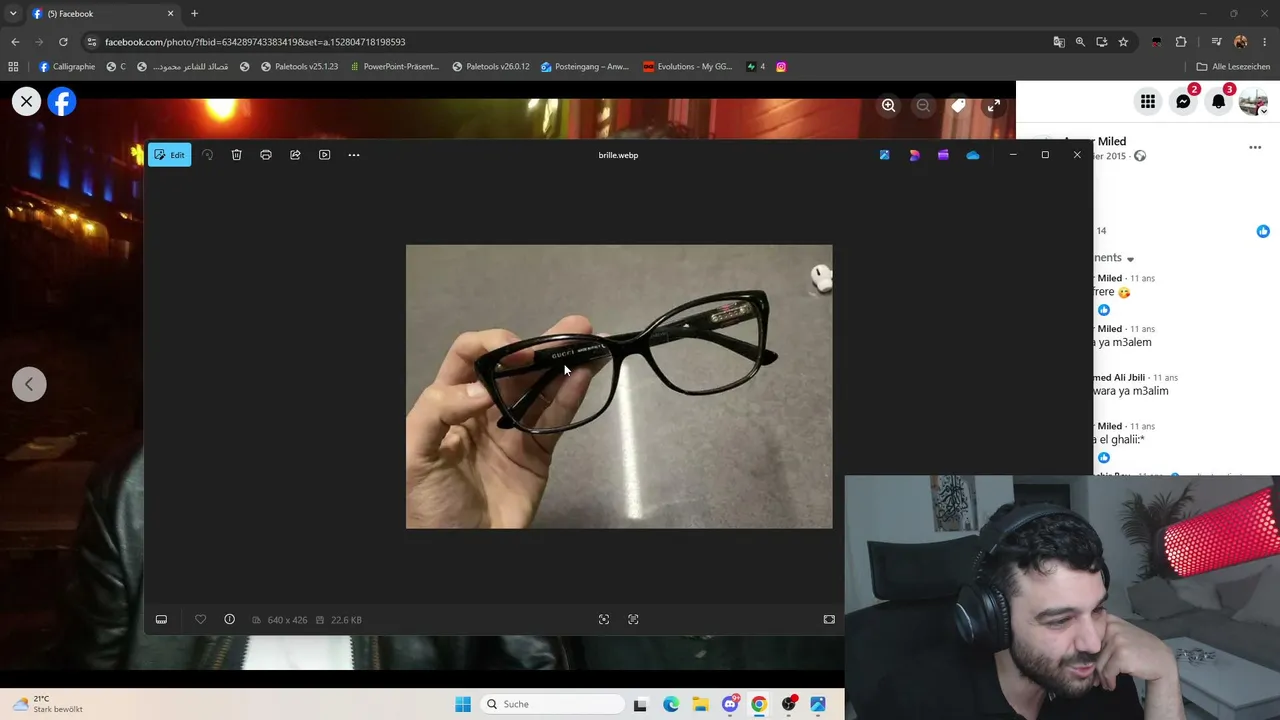Click the Edit button in Photos
This screenshot has width=1280, height=720.
[170, 155]
